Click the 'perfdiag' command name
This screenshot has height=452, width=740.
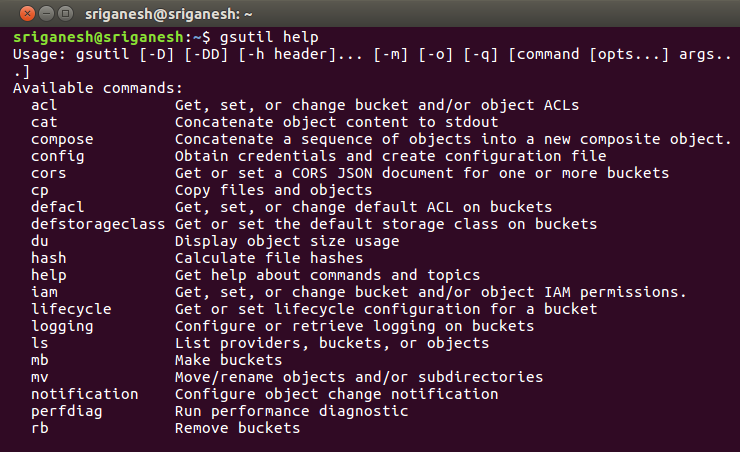coord(67,411)
